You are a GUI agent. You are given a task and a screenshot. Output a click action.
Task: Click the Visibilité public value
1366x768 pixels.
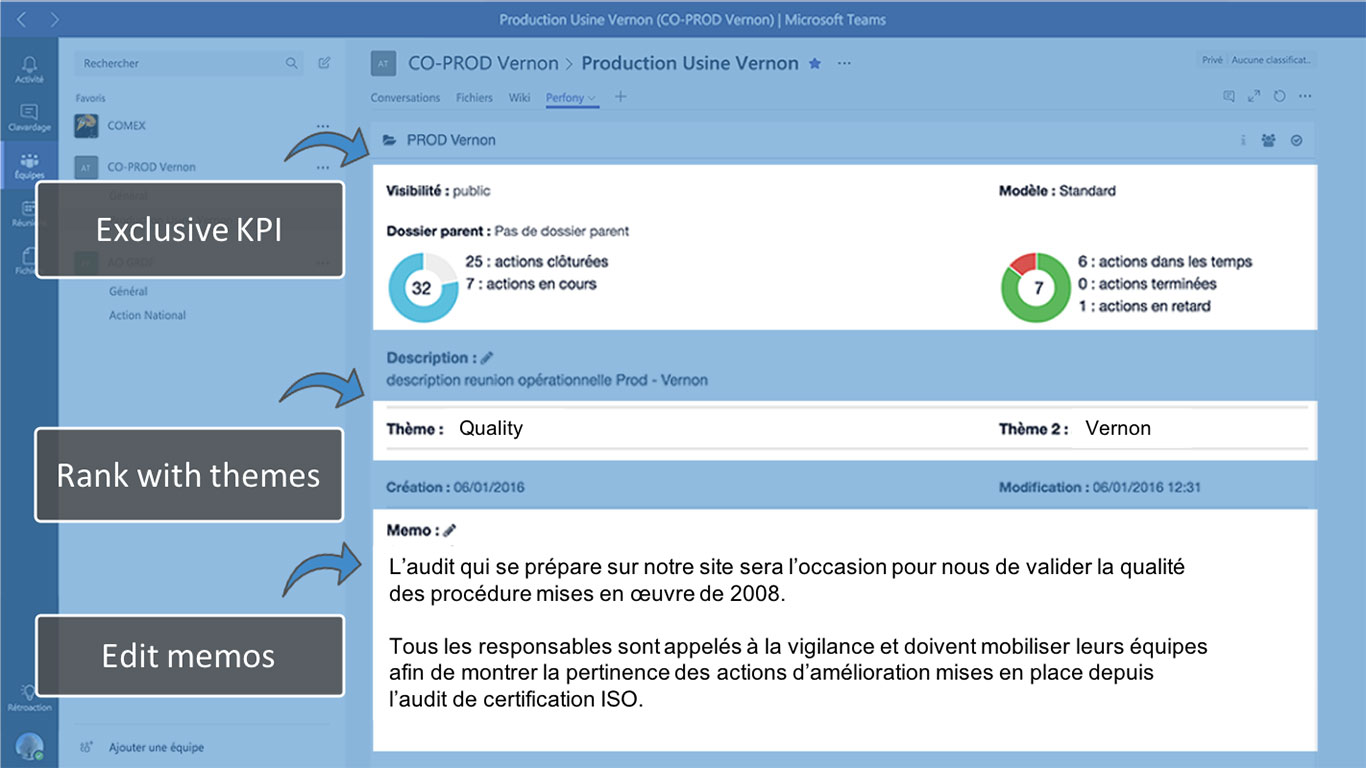[x=472, y=190]
